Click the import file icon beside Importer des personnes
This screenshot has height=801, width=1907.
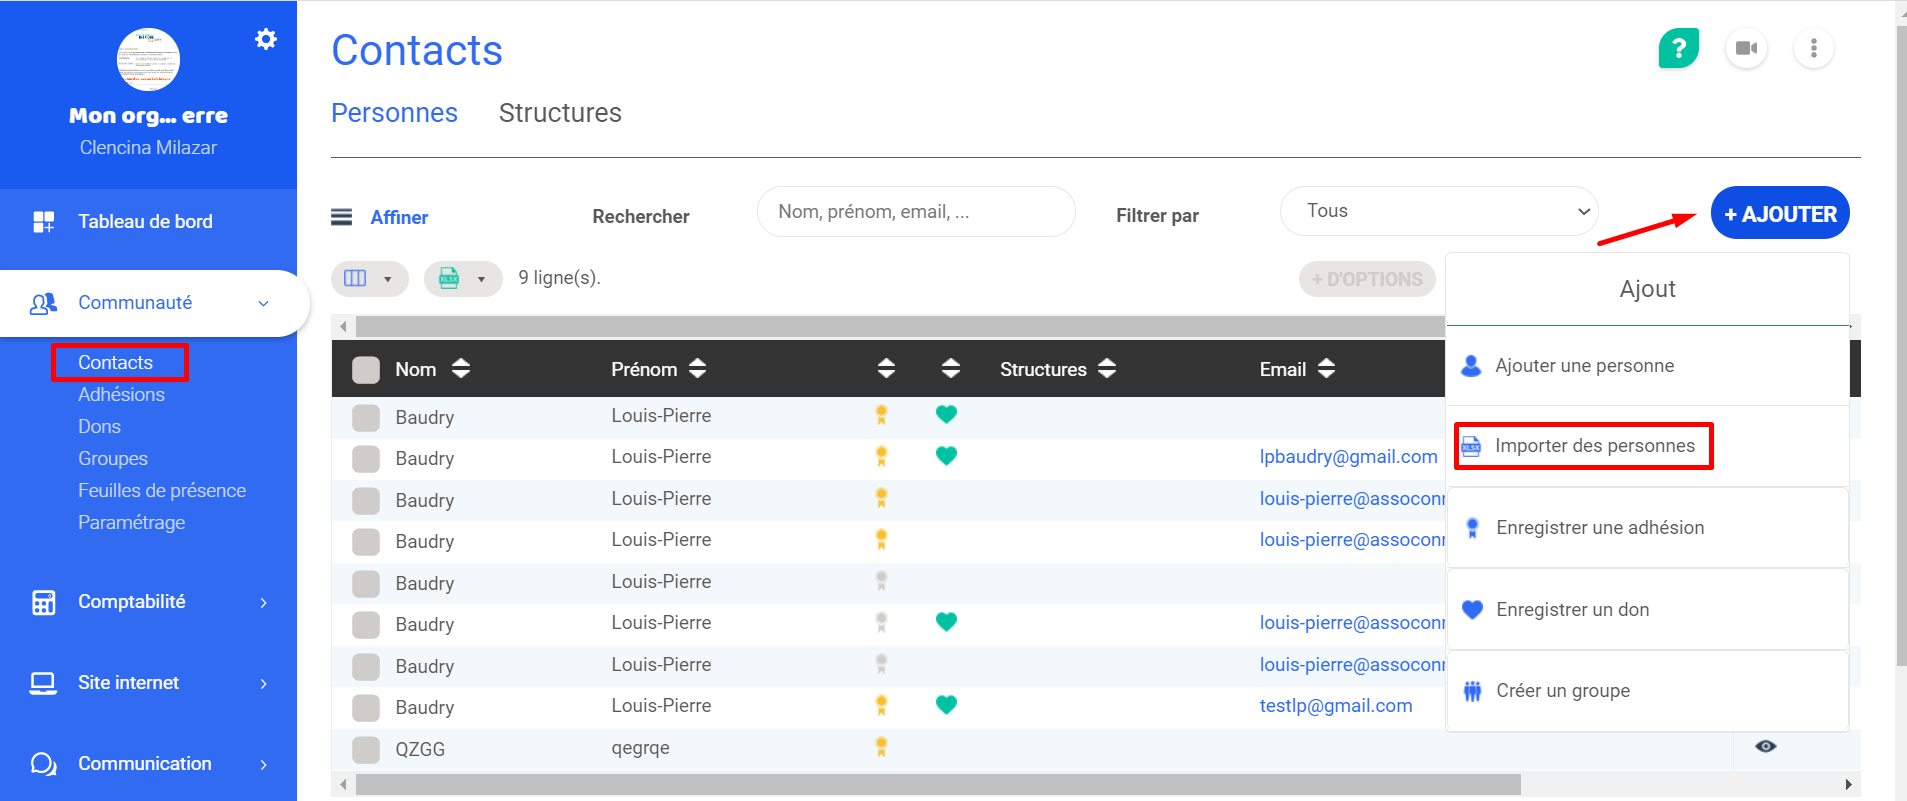1471,446
